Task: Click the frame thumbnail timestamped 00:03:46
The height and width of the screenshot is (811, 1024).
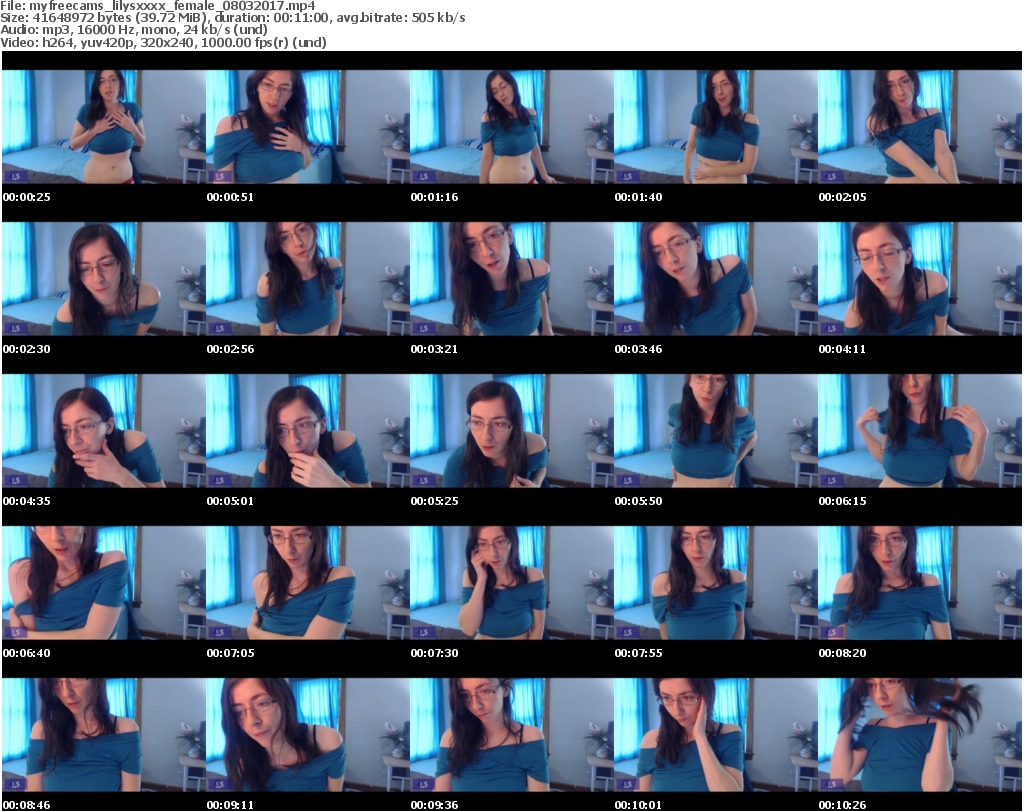Action: (x=716, y=279)
